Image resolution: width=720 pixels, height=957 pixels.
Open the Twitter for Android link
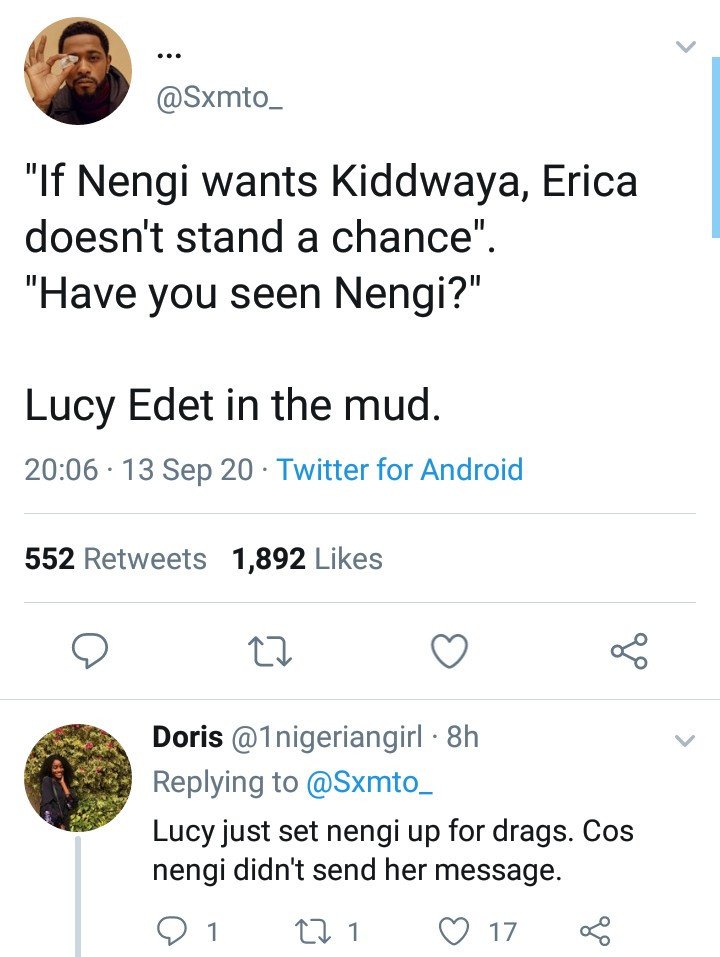pyautogui.click(x=400, y=469)
